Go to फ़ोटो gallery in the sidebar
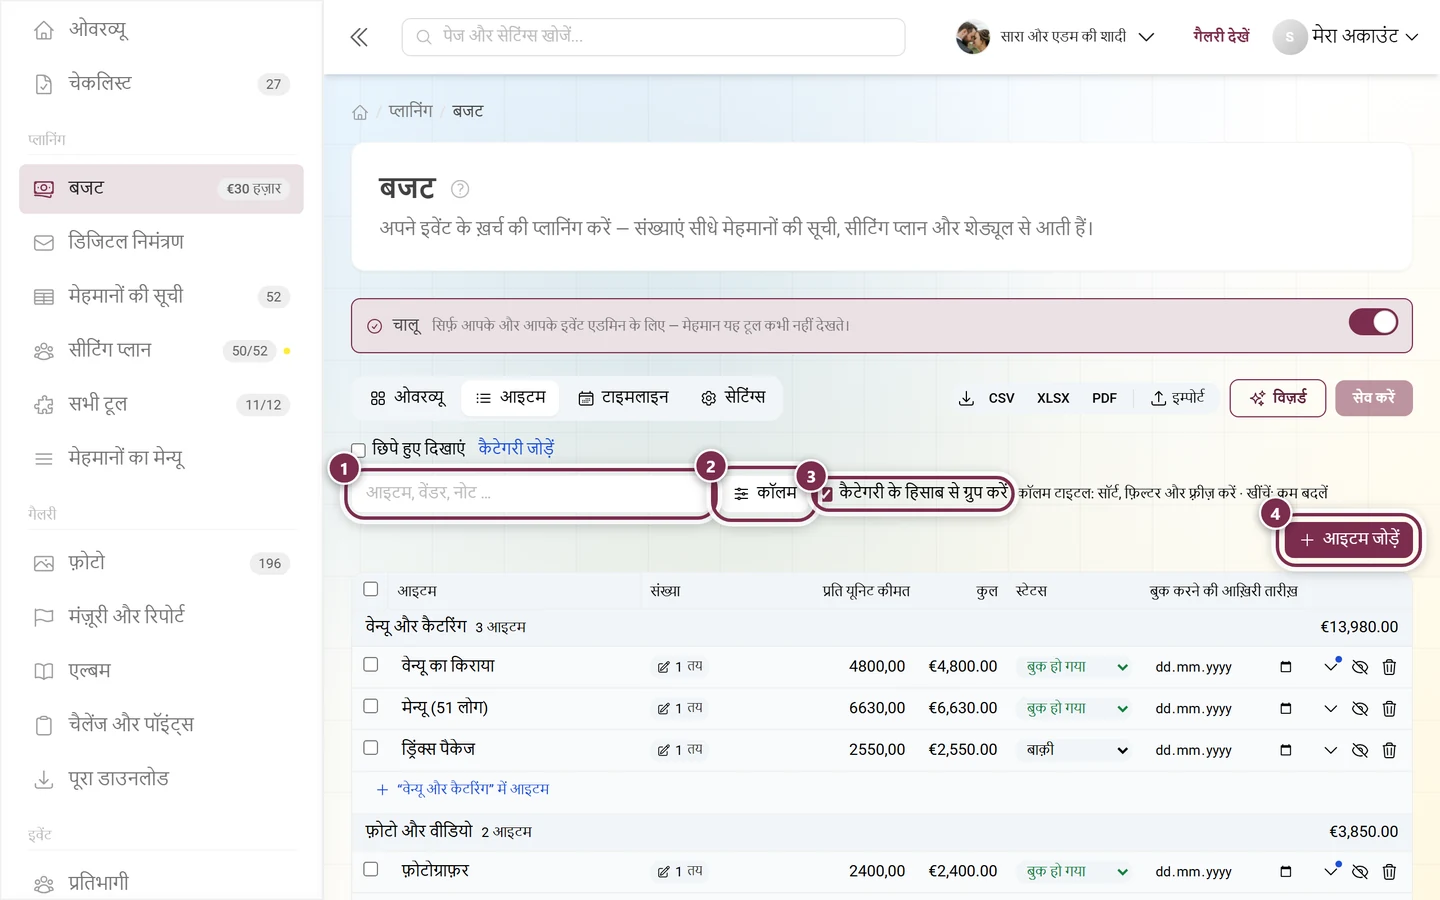The image size is (1440, 900). click(x=161, y=563)
